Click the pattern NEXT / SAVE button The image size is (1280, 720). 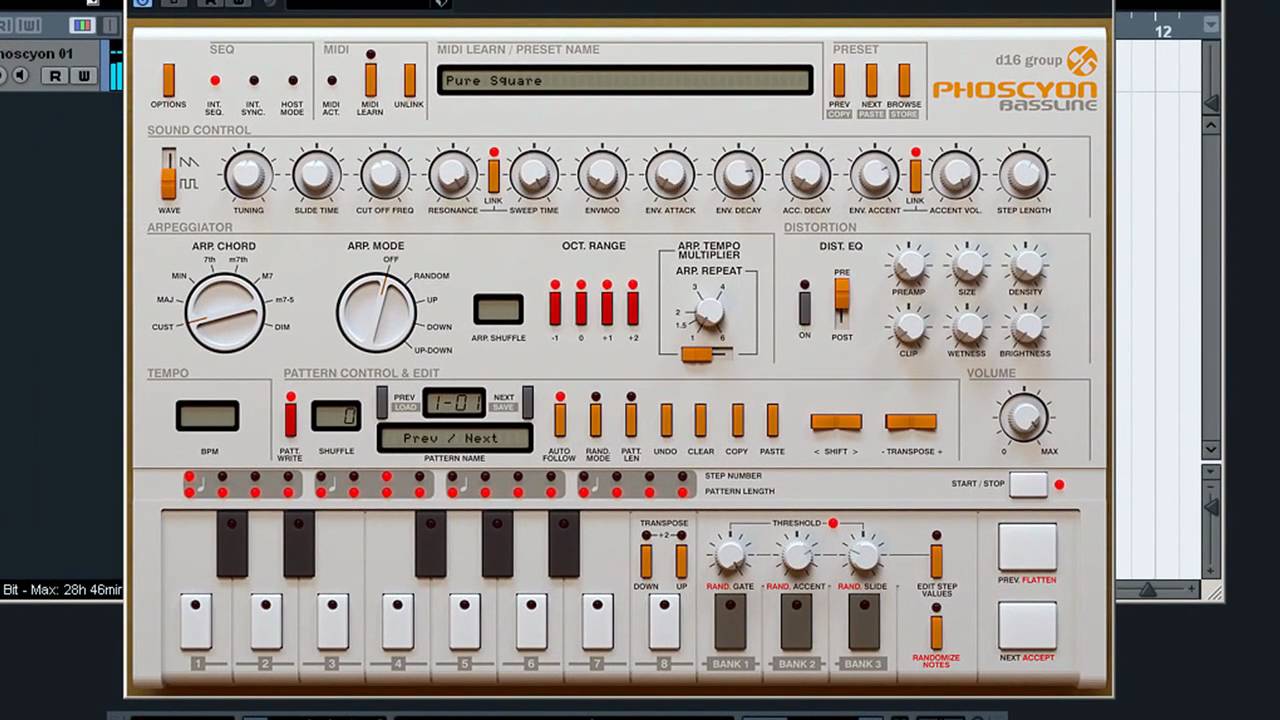point(527,403)
